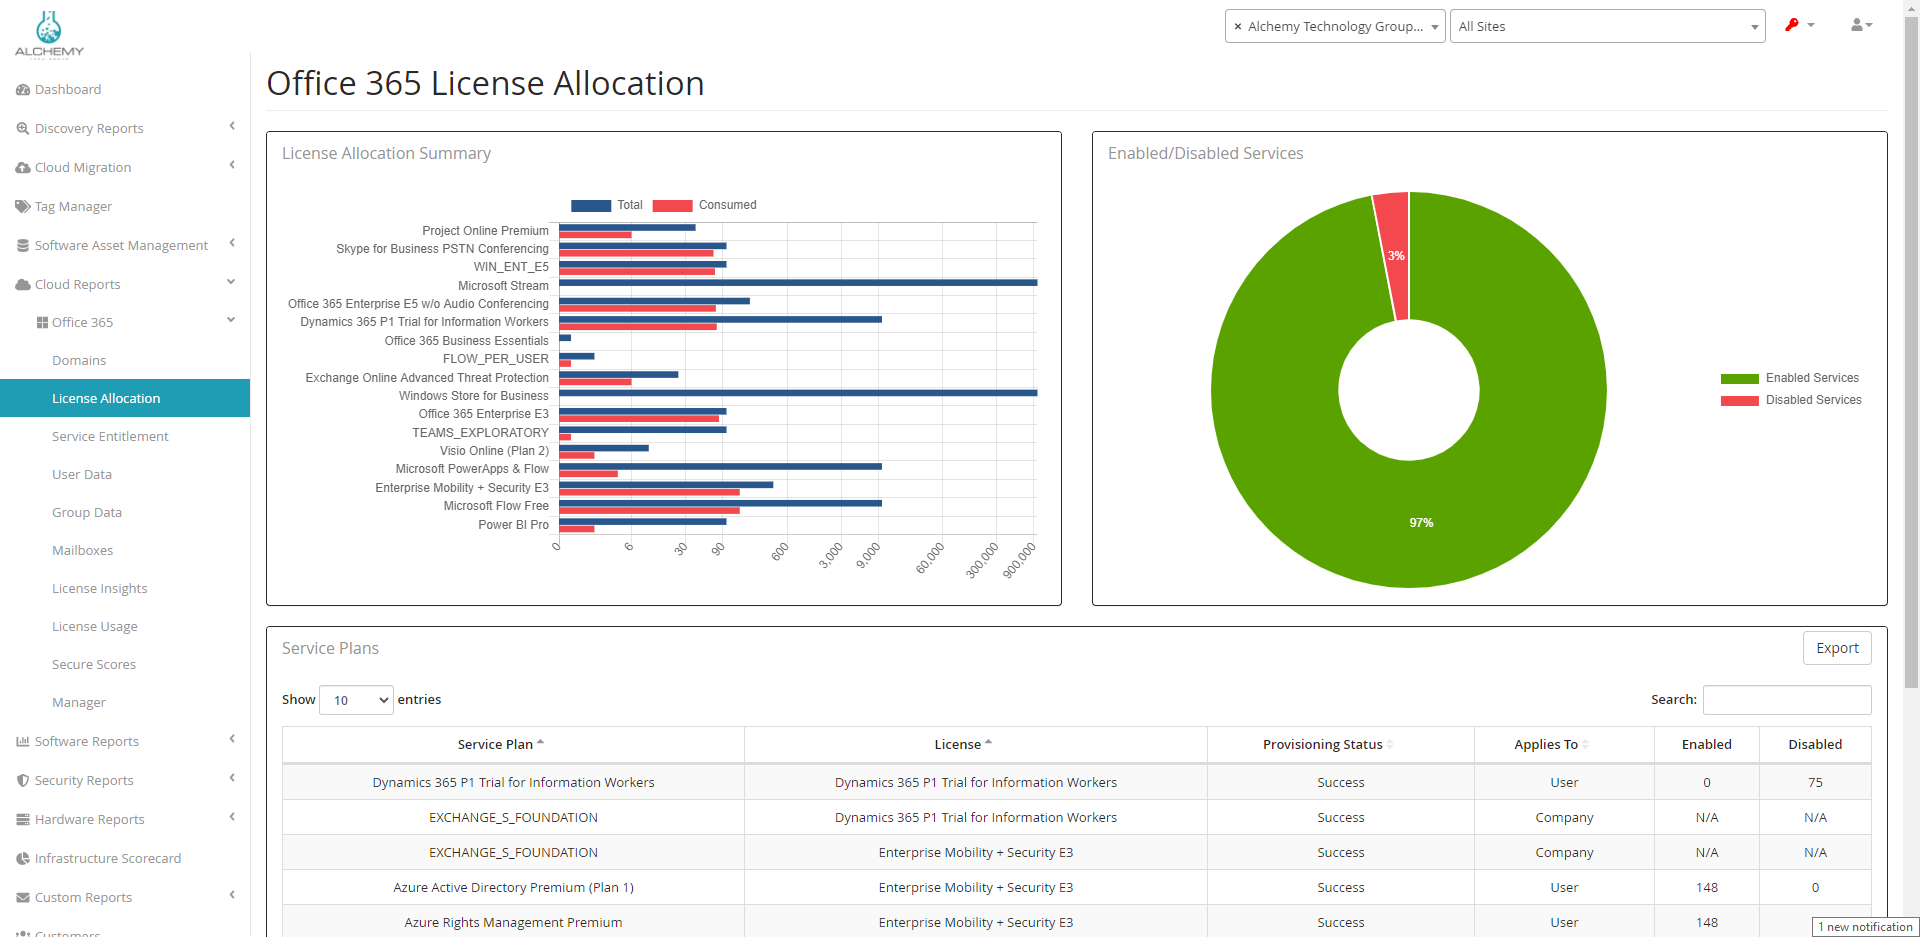Open the show entries count dropdown
Screen dimensions: 1920x937
pos(356,700)
